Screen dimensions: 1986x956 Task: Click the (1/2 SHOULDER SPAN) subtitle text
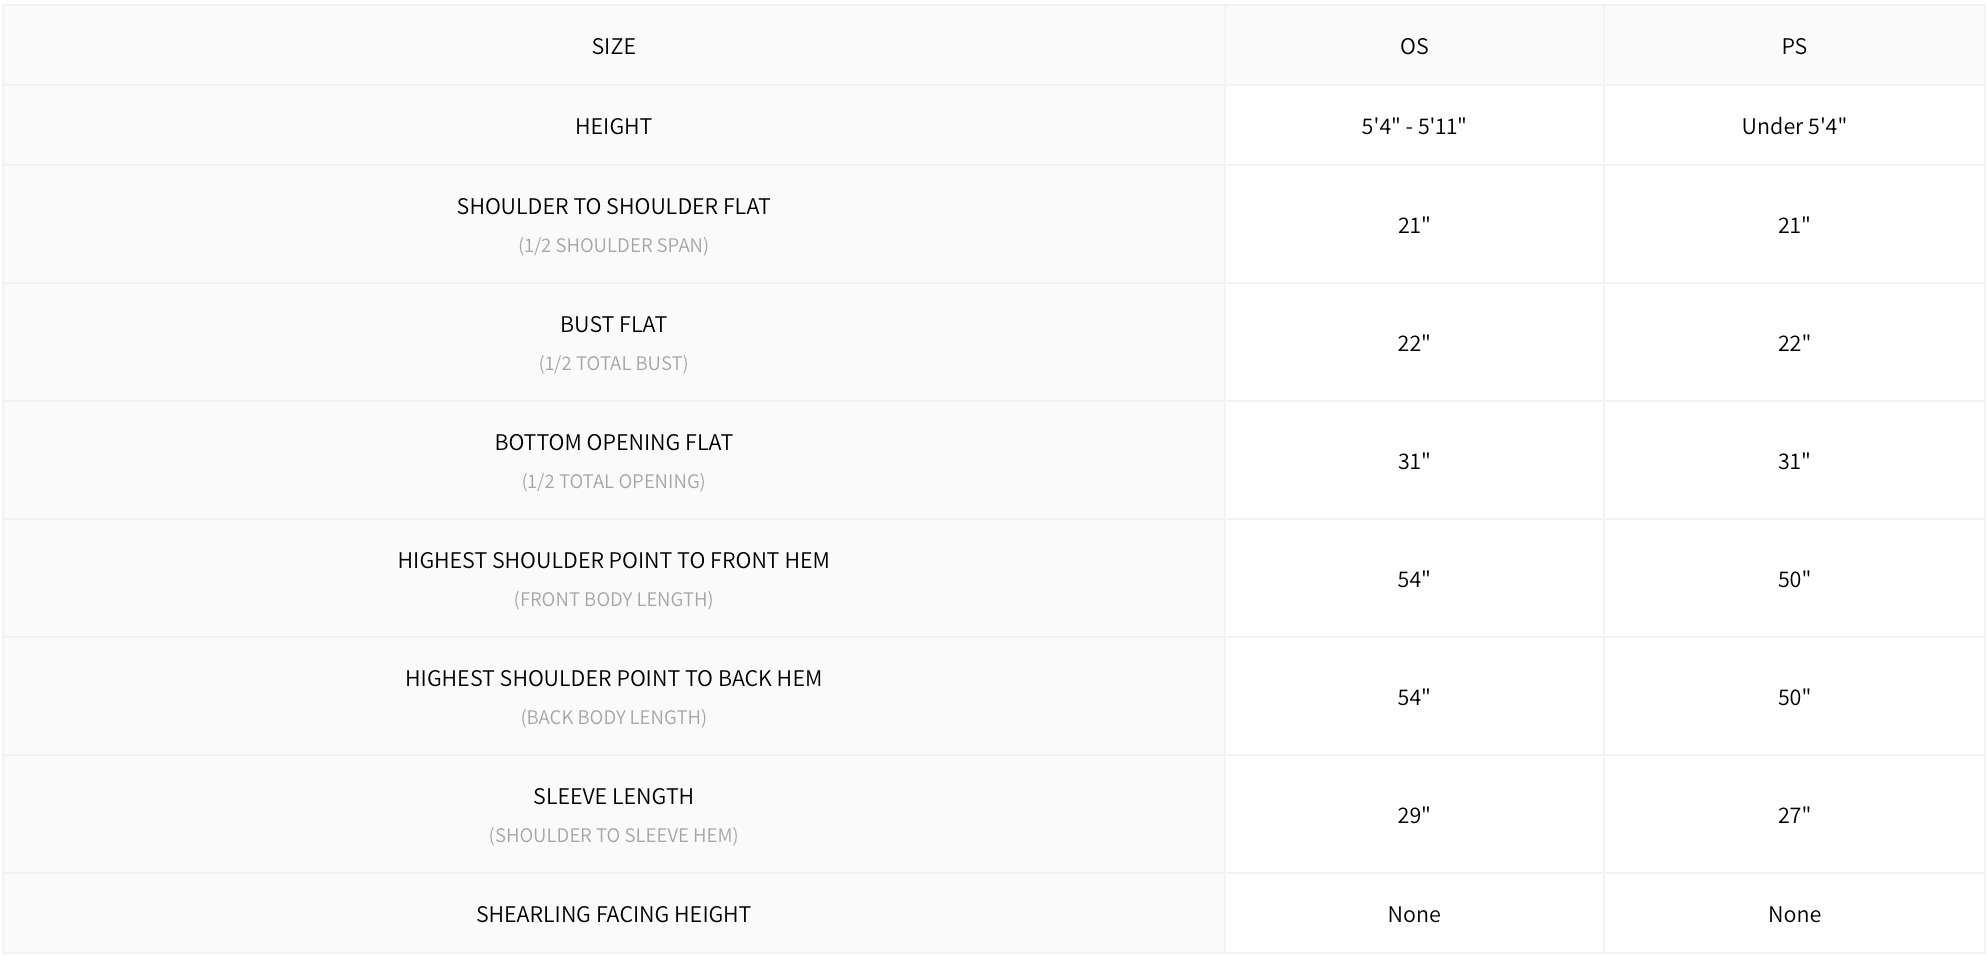point(613,245)
